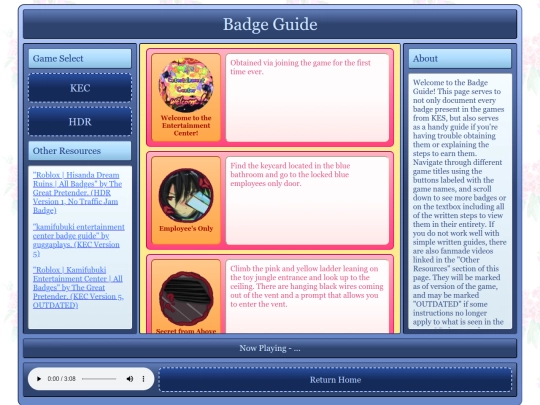The height and width of the screenshot is (405, 540).
Task: Click the 'Employee's Only' badge label
Action: pyautogui.click(x=186, y=228)
